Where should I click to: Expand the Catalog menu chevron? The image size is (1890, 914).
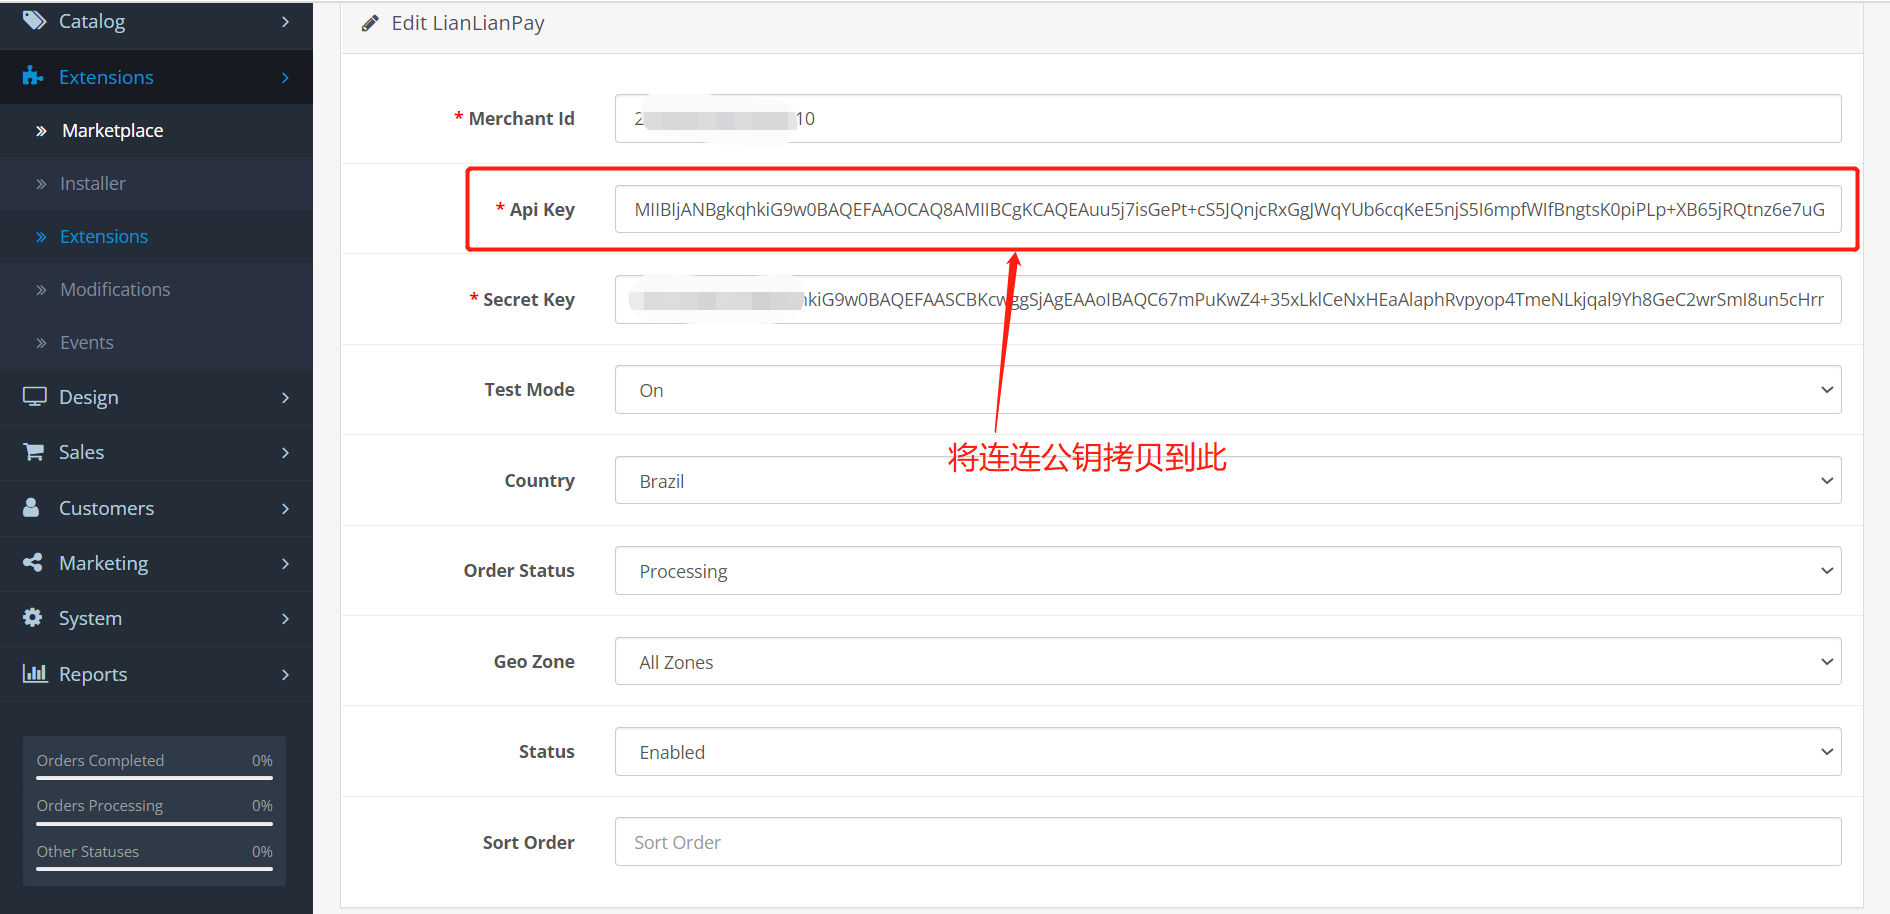285,21
